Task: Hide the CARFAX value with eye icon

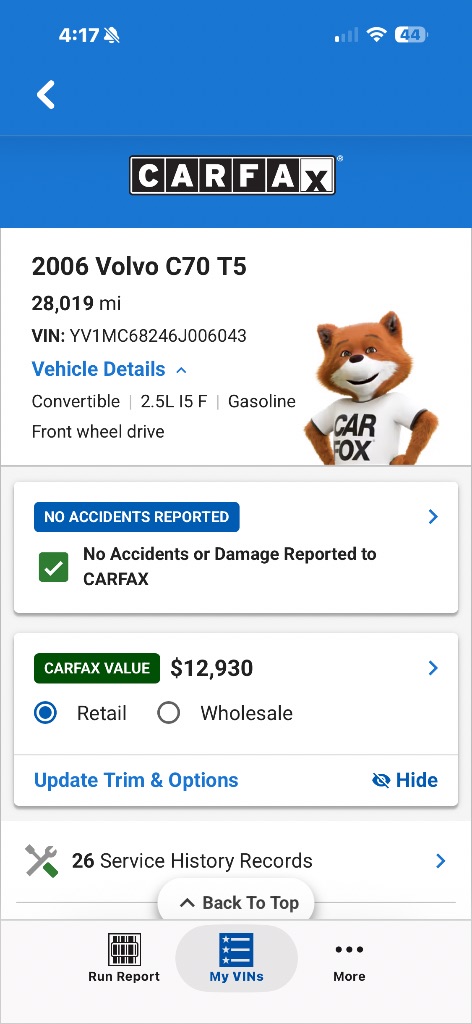Action: point(404,780)
